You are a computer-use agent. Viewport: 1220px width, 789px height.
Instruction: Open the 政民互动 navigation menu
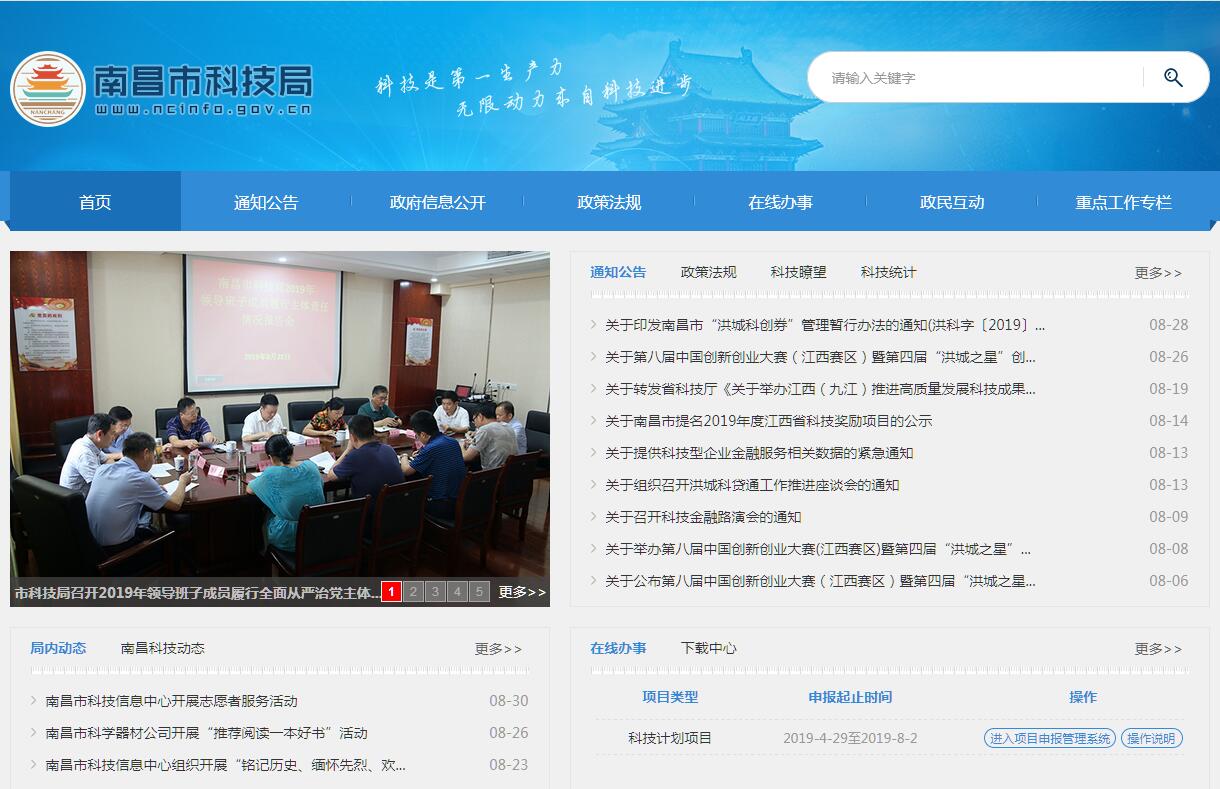coord(952,202)
